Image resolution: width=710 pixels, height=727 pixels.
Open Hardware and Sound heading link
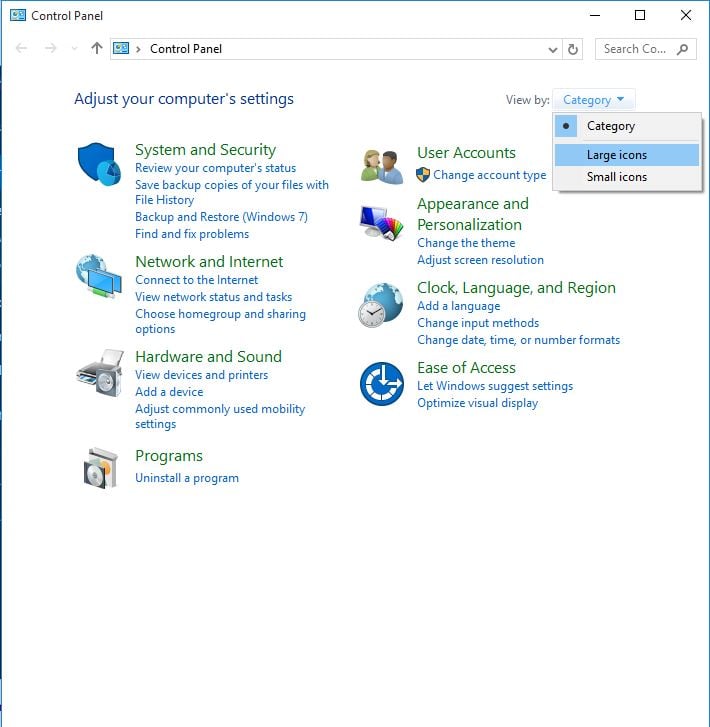[x=208, y=357]
